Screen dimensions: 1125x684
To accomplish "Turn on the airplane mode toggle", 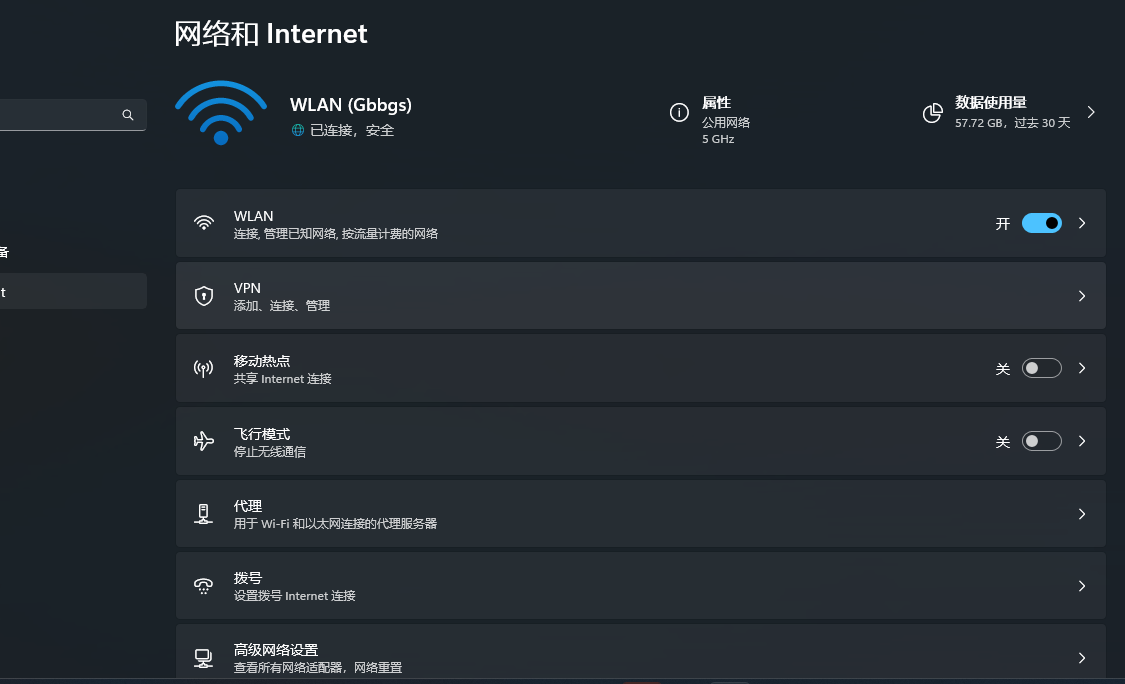I will tap(1041, 441).
